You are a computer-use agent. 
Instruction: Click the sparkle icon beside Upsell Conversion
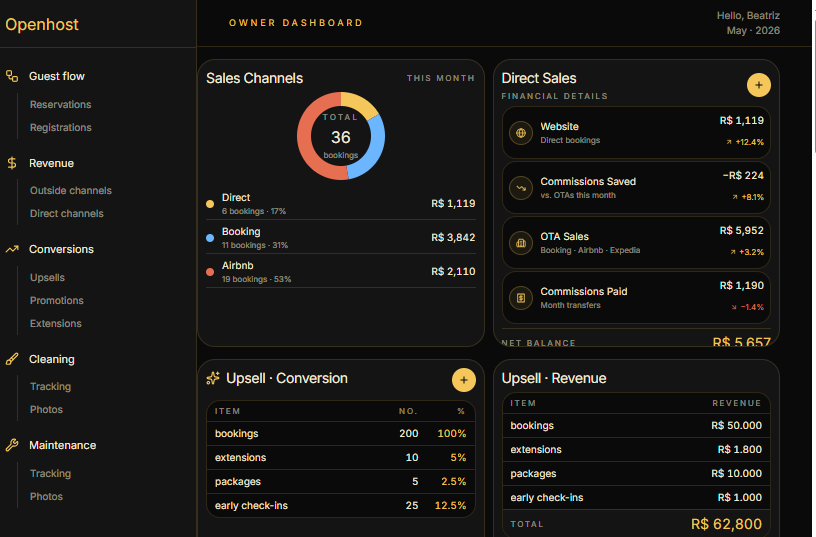213,378
